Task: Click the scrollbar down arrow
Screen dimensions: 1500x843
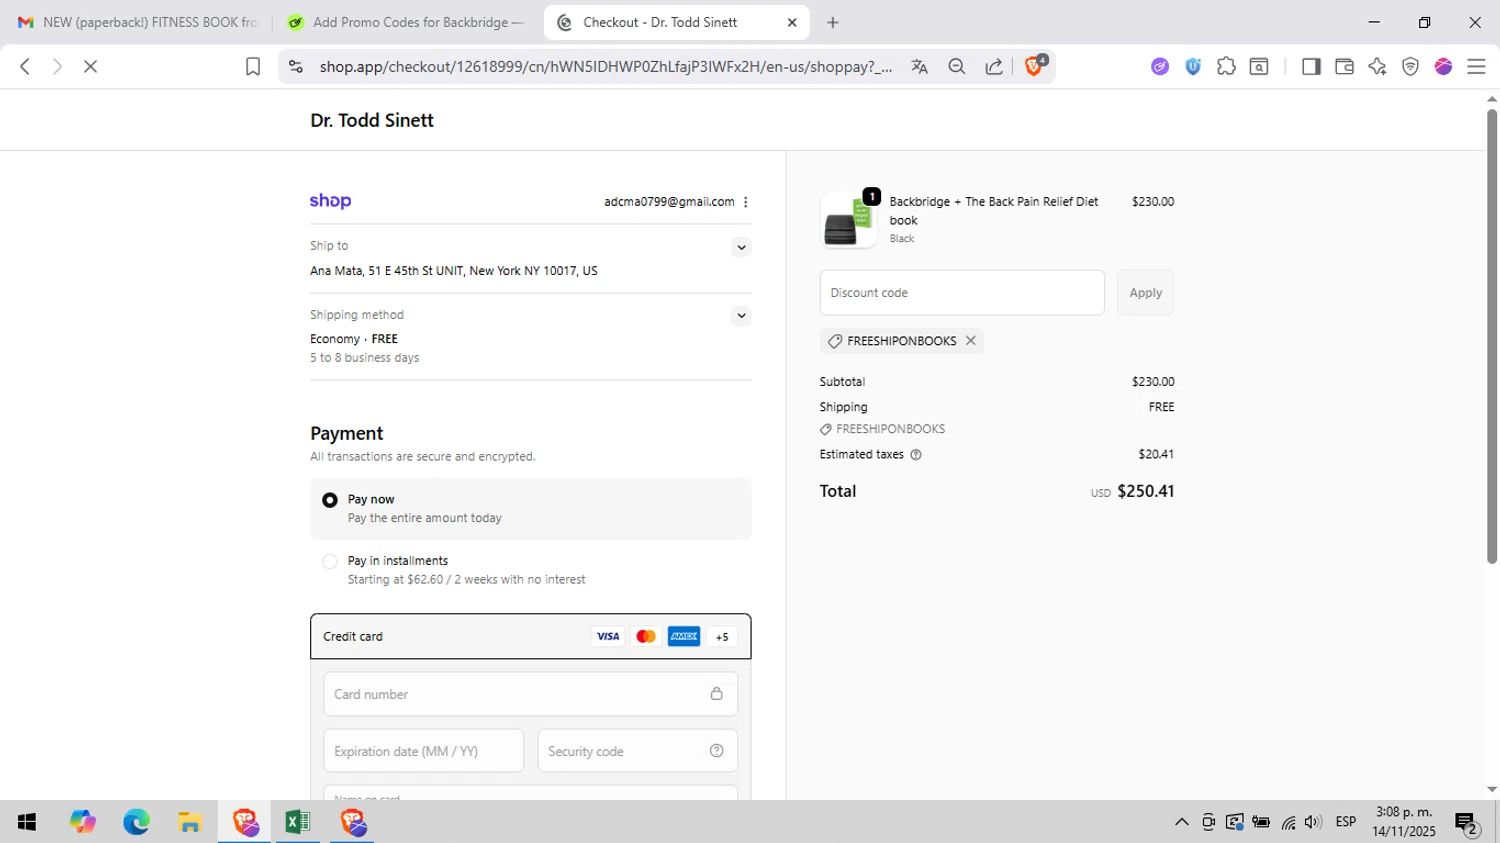Action: click(x=1492, y=790)
